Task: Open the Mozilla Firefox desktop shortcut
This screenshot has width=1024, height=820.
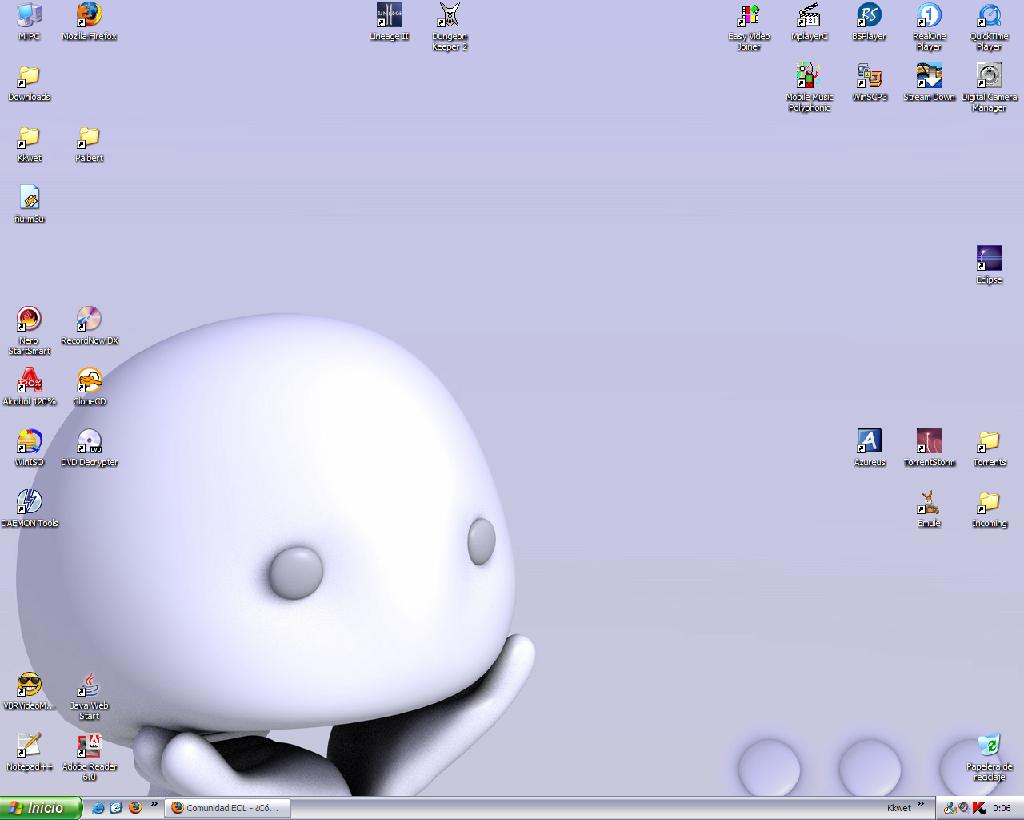Action: click(89, 16)
